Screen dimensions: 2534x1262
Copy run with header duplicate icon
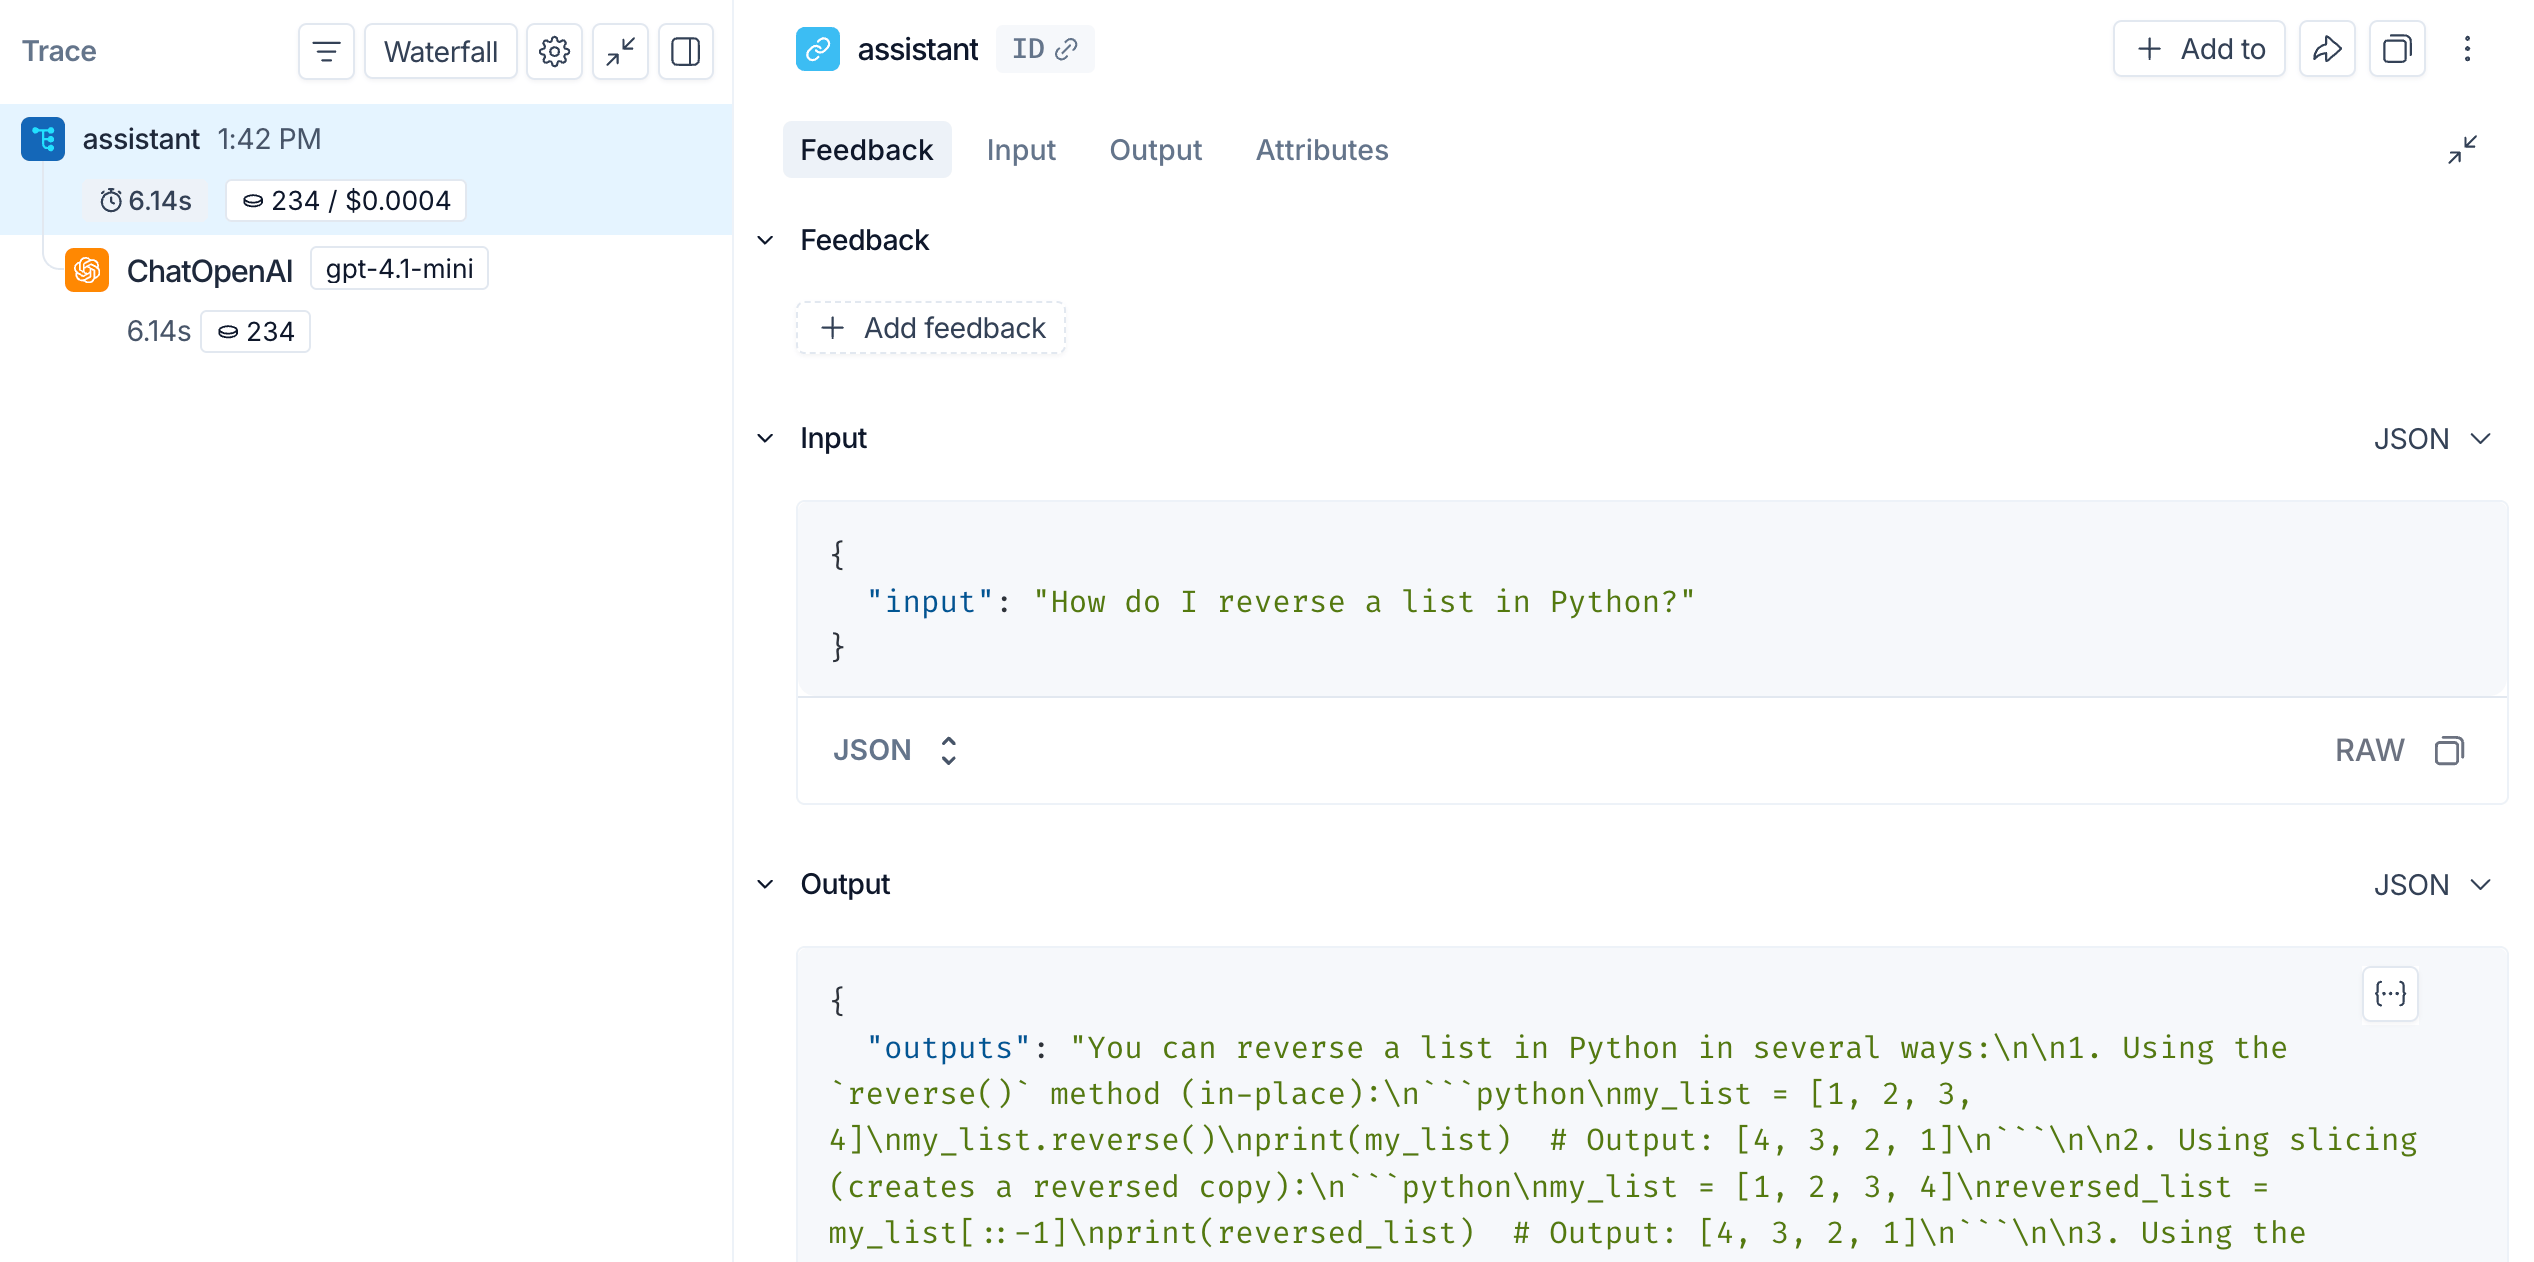[x=2397, y=49]
